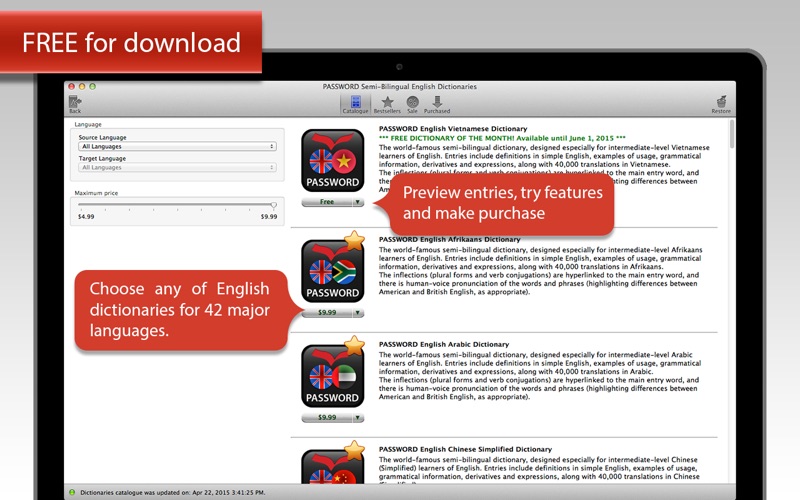Screen dimensions: 800x500
Task: Click the $9.99 maximum price label
Action: (x=269, y=217)
